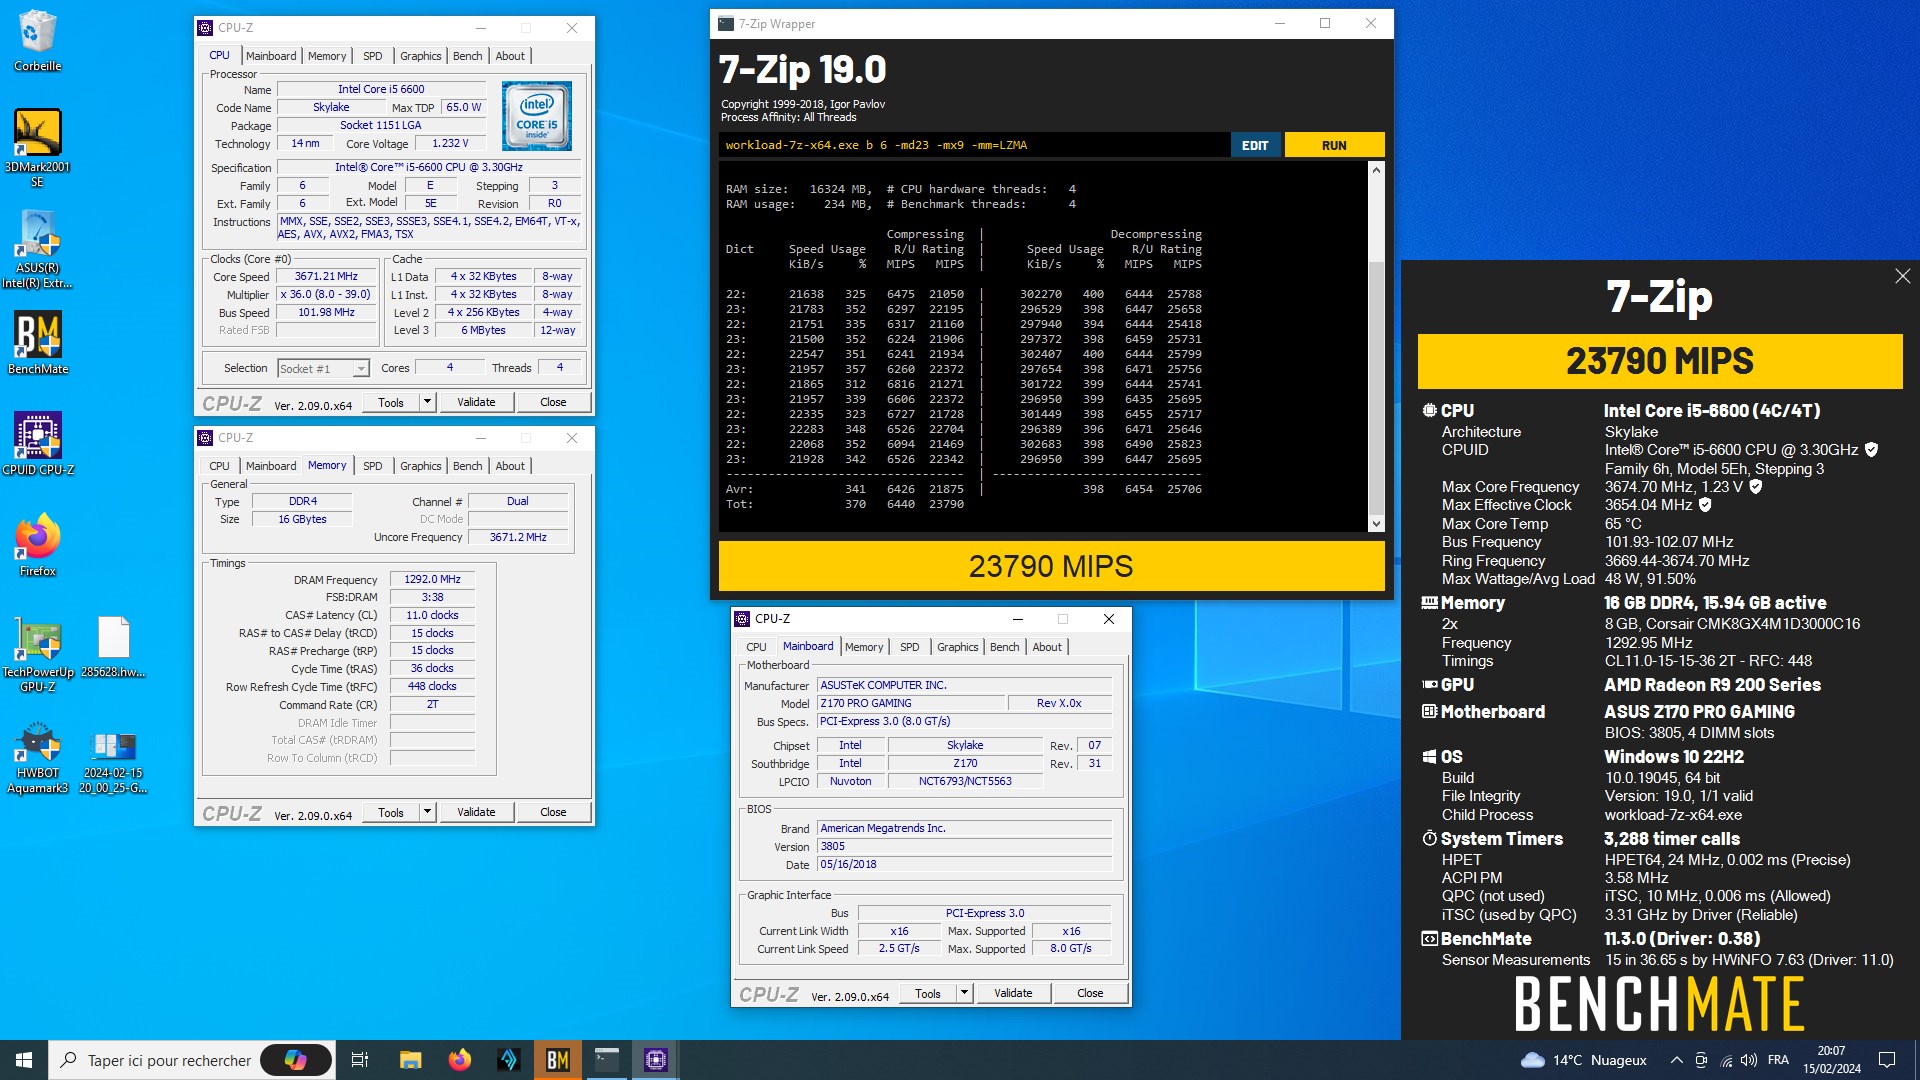Screen dimensions: 1920x1080
Task: Click the Intel Core i5 logo in CPU-Z
Action: (x=537, y=116)
